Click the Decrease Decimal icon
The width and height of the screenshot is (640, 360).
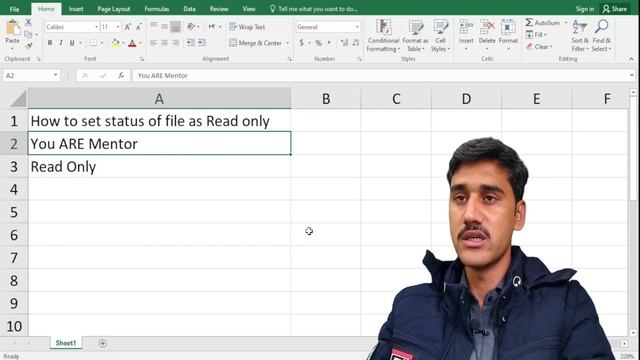pos(356,42)
